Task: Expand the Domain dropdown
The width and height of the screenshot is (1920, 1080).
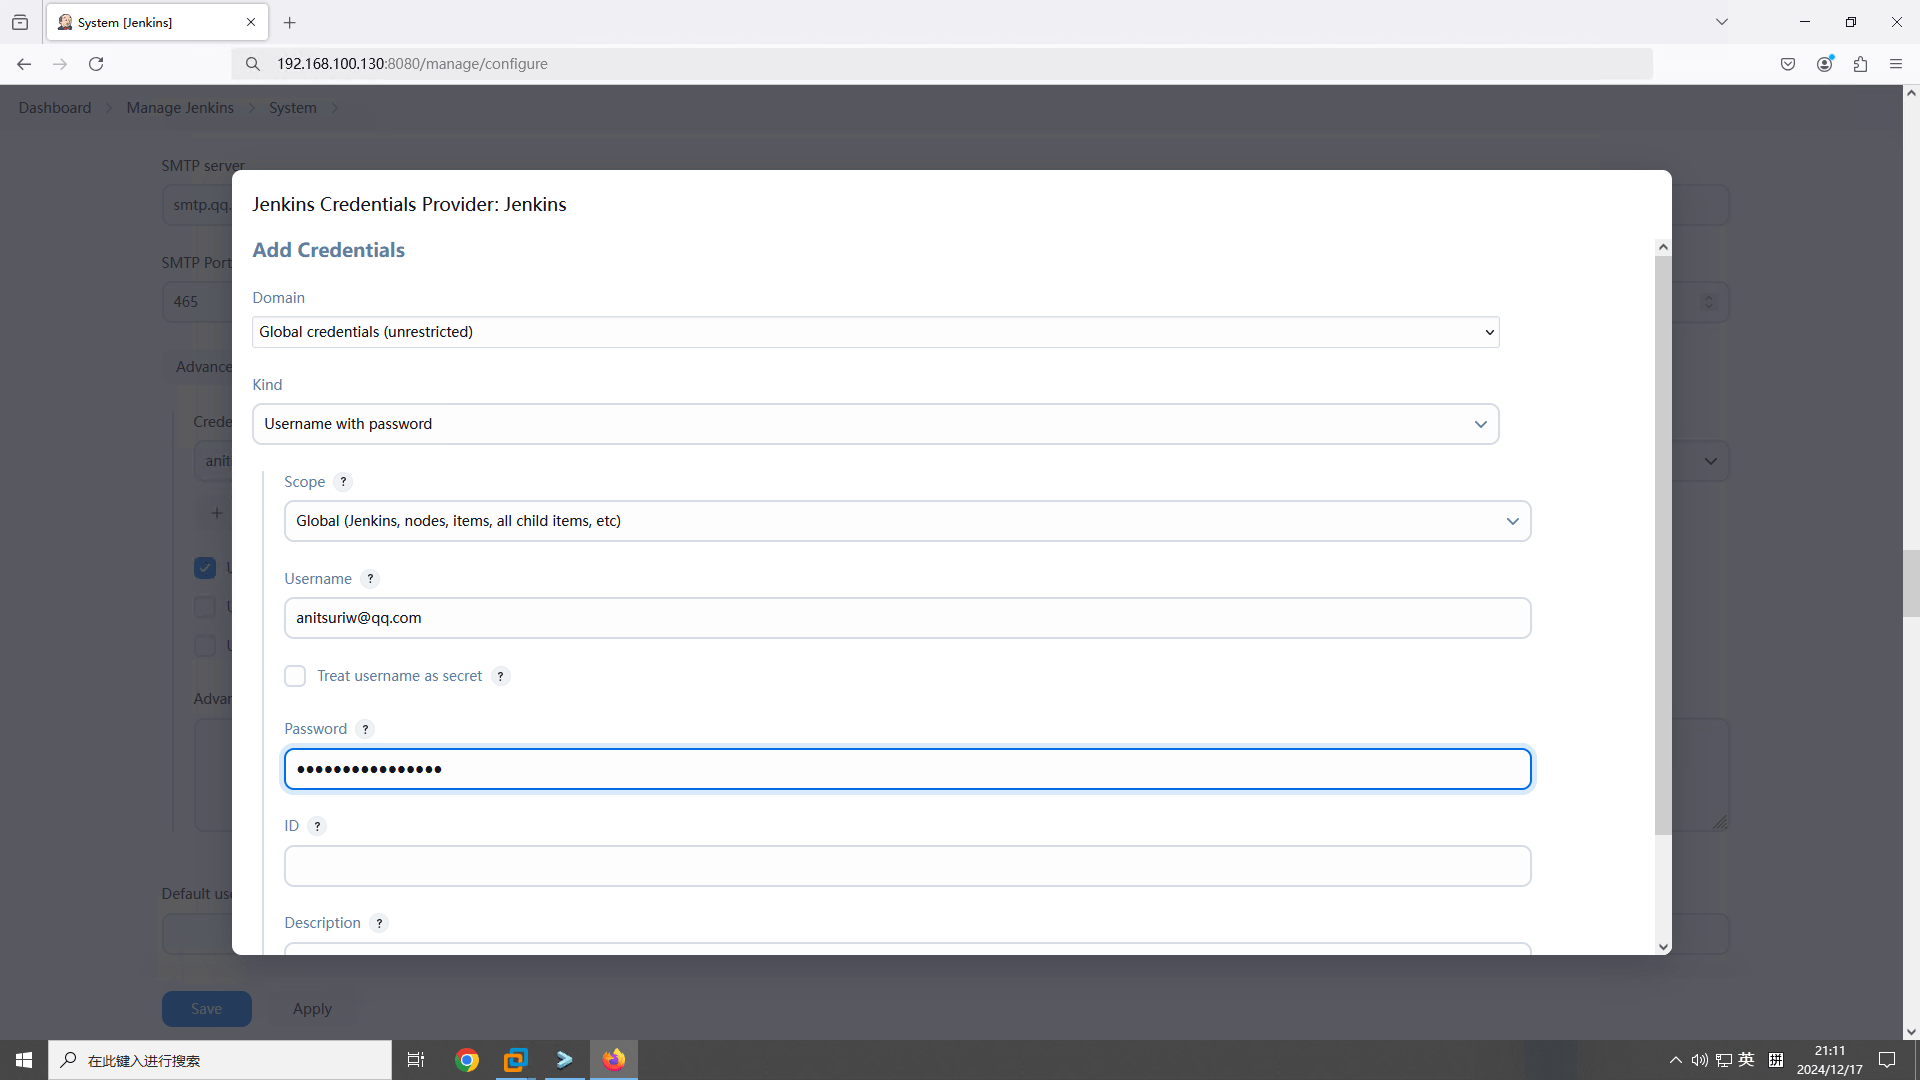Action: click(875, 332)
